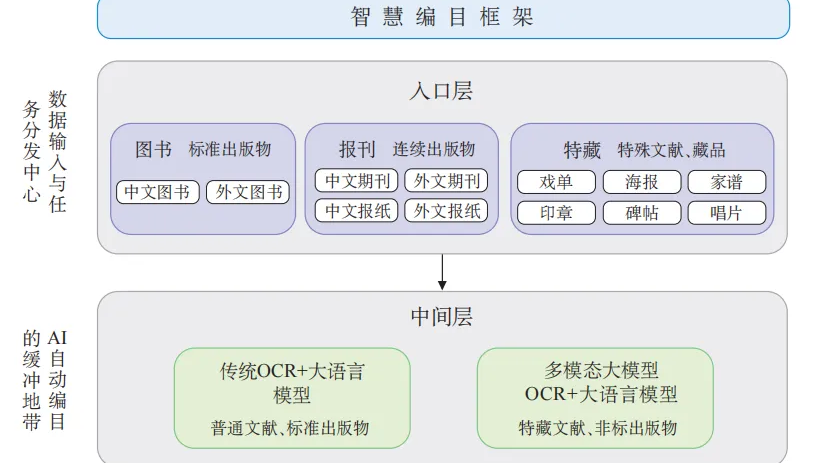823x463 pixels.
Task: Select the green 多模态大模型 OCR block
Action: click(595, 397)
